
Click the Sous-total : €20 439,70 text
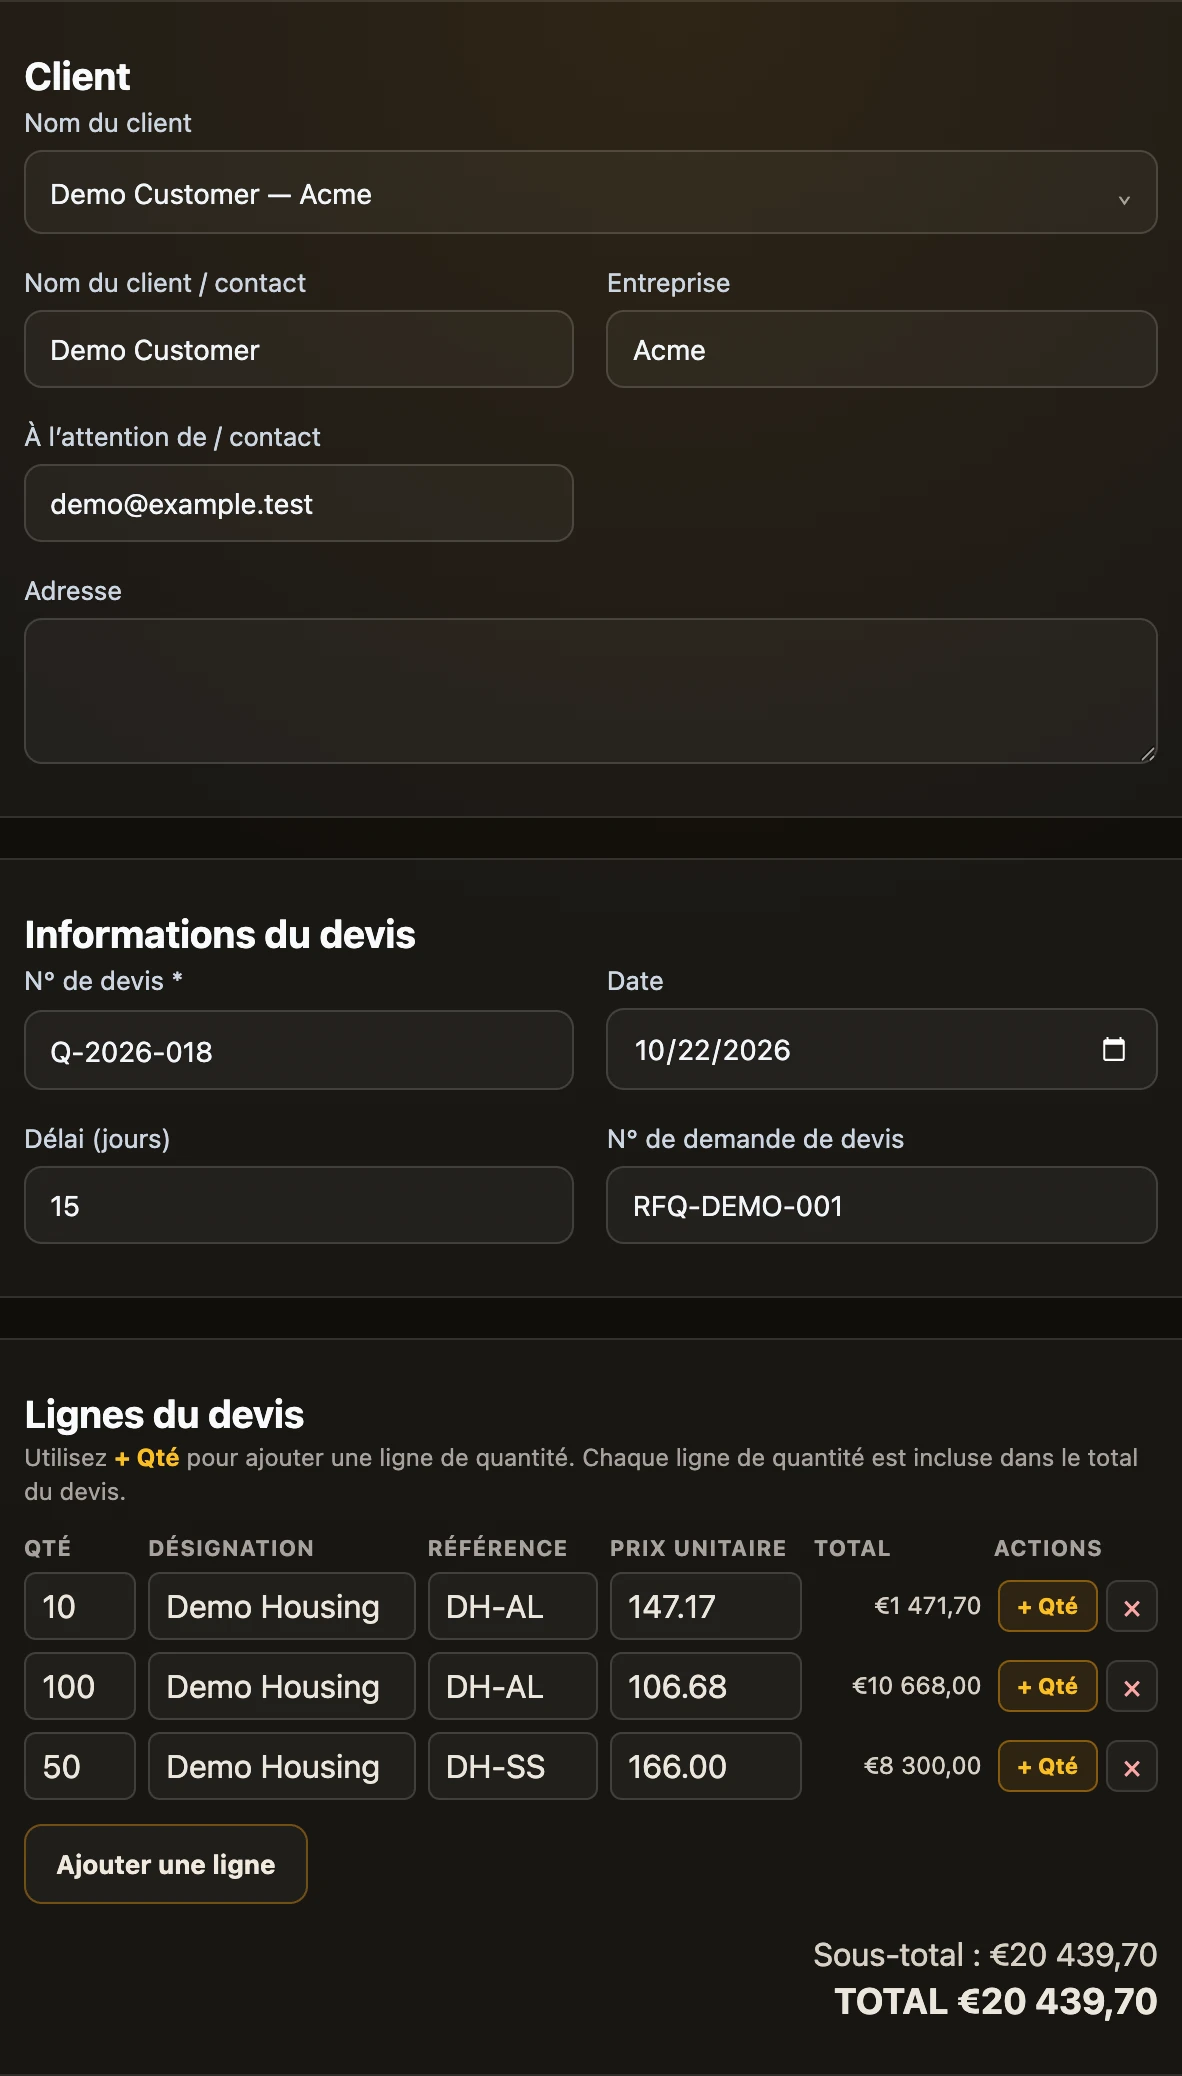coord(985,1954)
